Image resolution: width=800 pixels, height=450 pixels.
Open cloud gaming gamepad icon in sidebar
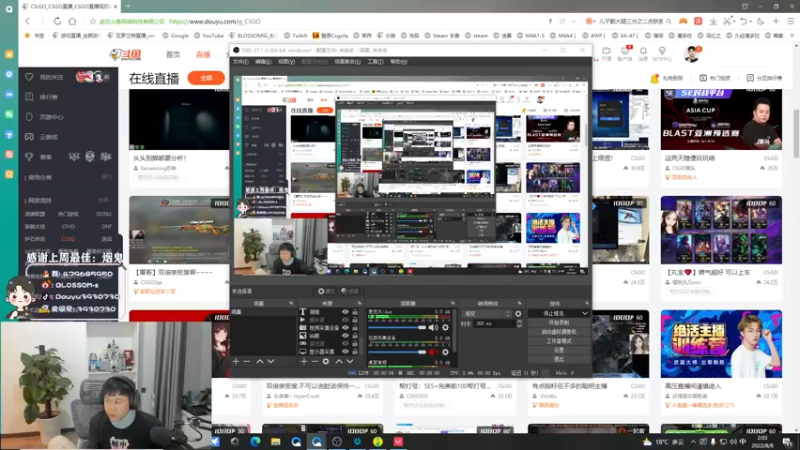point(29,137)
